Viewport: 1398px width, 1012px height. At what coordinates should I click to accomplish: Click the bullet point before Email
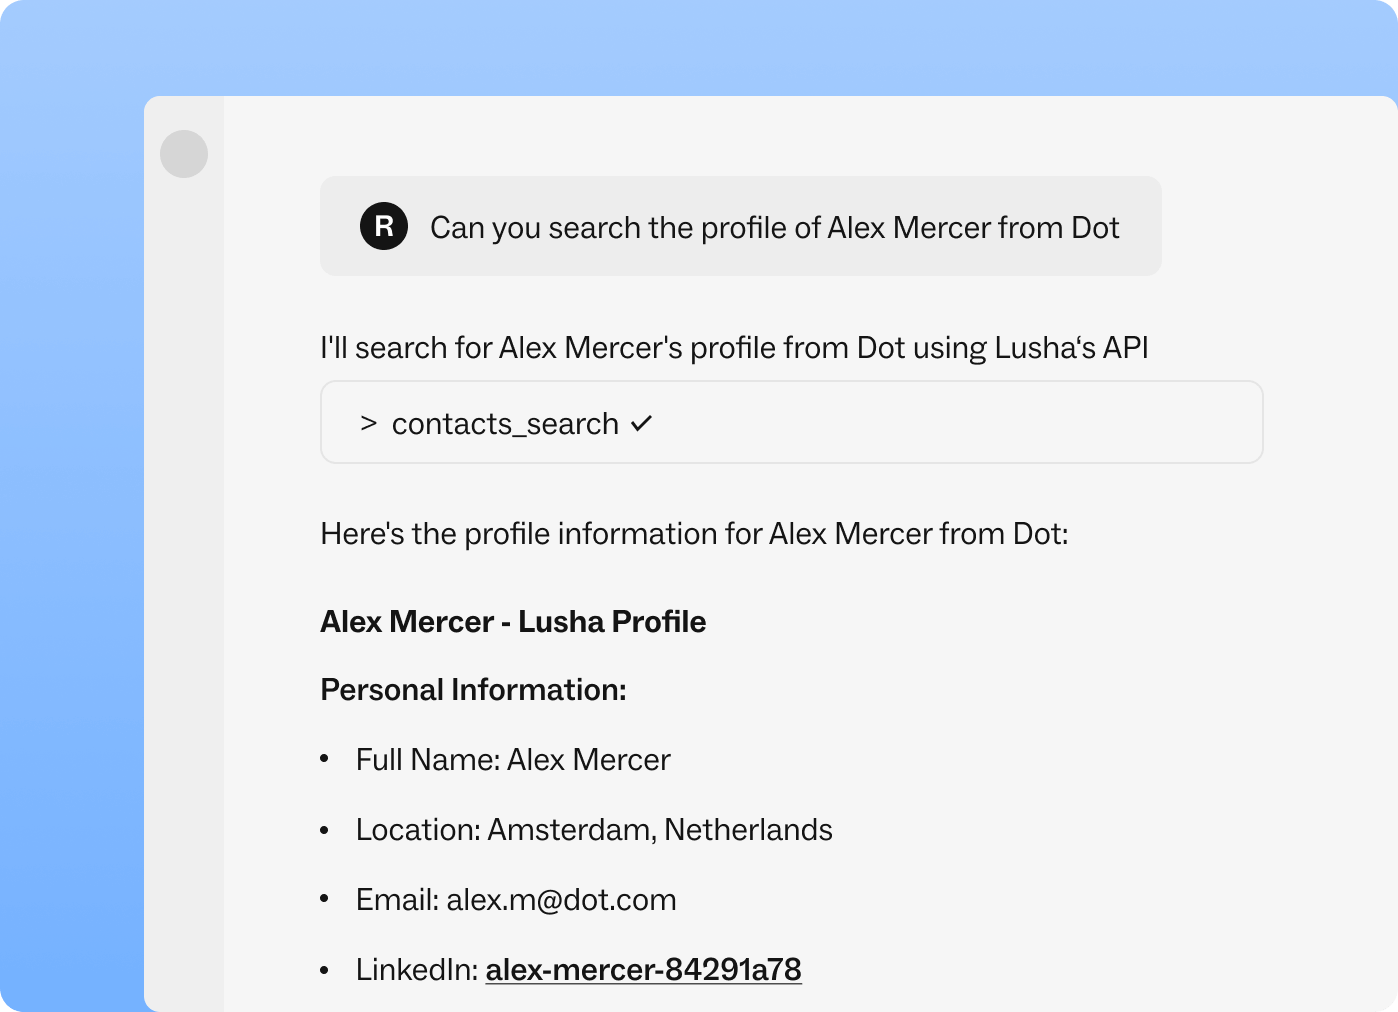coord(325,900)
